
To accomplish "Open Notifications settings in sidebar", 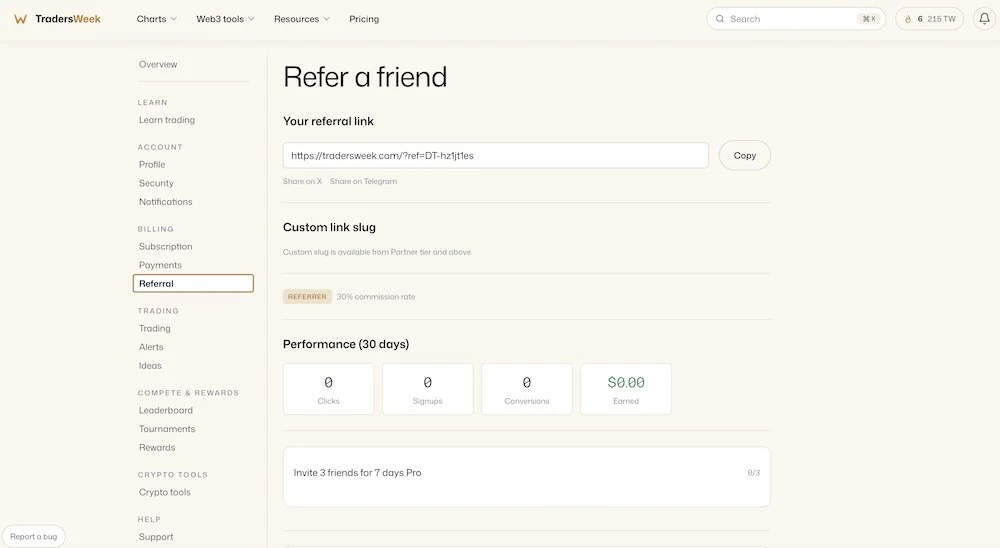I will tap(166, 202).
